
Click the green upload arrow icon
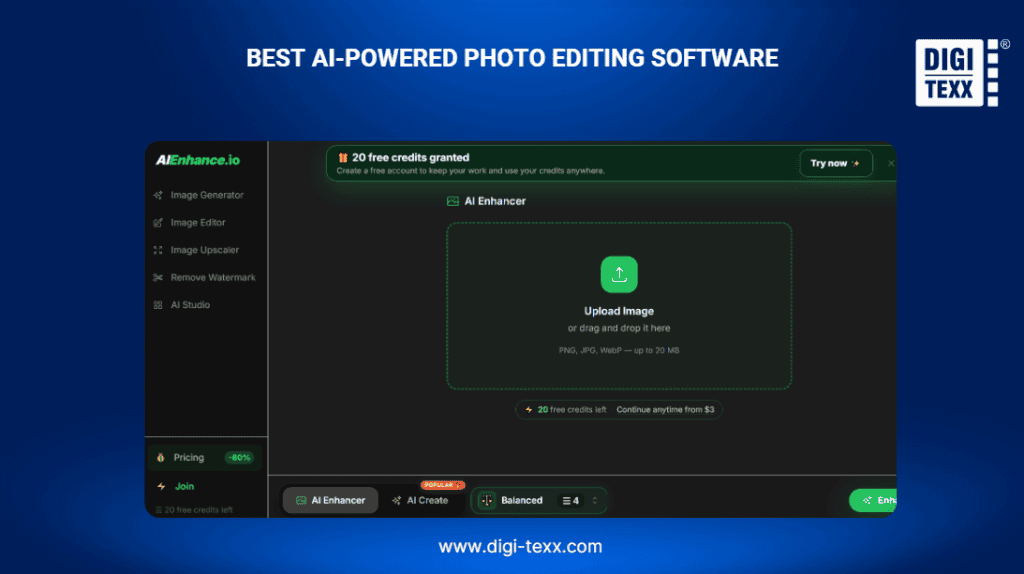(619, 274)
